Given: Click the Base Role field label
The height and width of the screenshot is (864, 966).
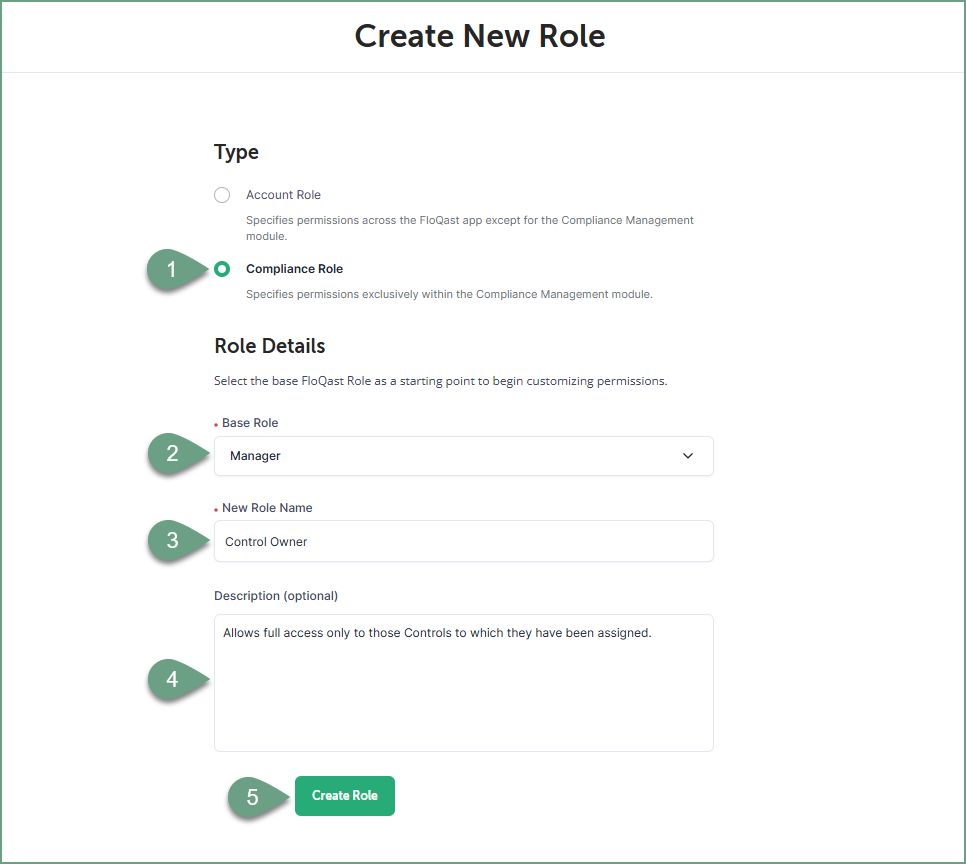Looking at the screenshot, I should point(250,423).
